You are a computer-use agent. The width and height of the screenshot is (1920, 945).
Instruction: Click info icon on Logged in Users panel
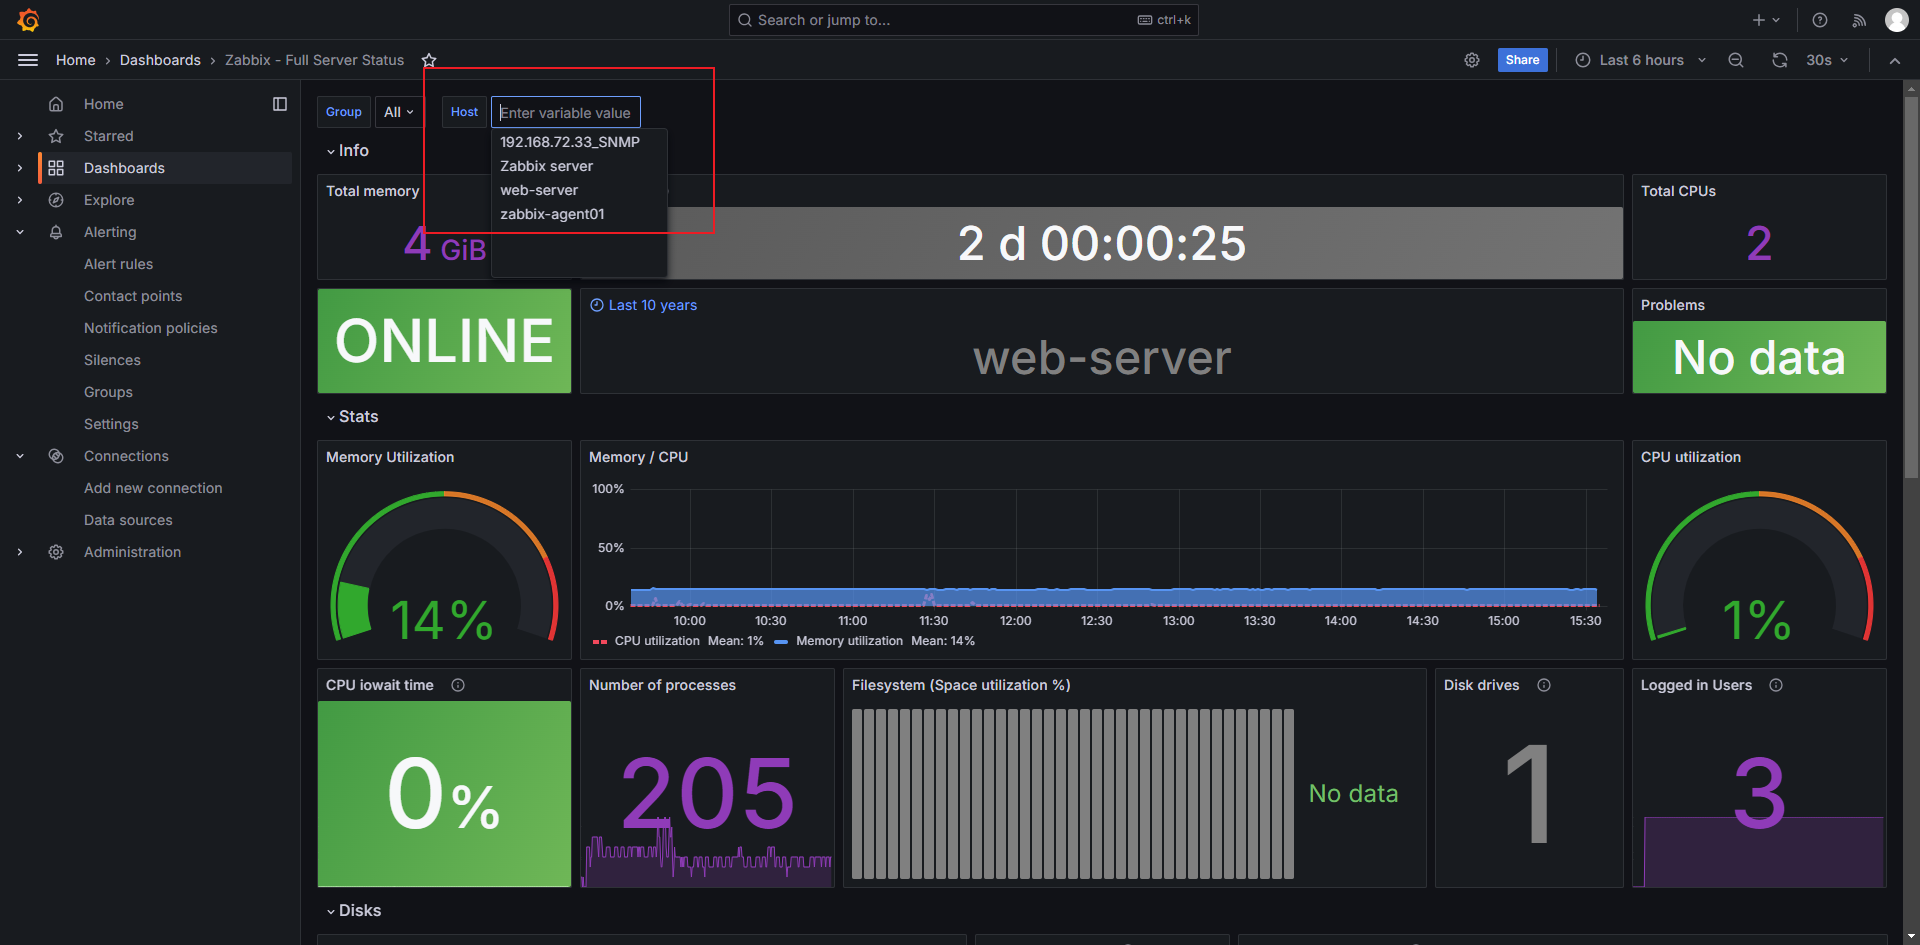[x=1776, y=685]
